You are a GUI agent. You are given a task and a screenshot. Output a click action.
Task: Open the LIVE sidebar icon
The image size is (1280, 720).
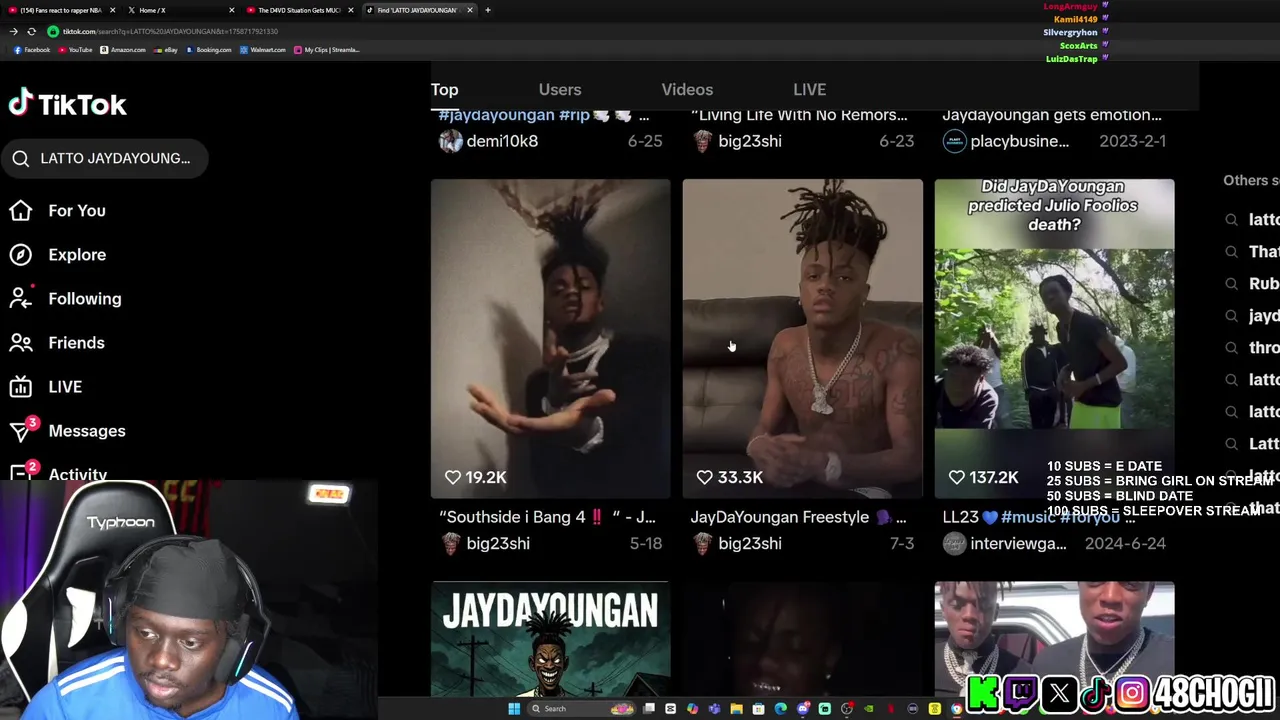click(21, 386)
